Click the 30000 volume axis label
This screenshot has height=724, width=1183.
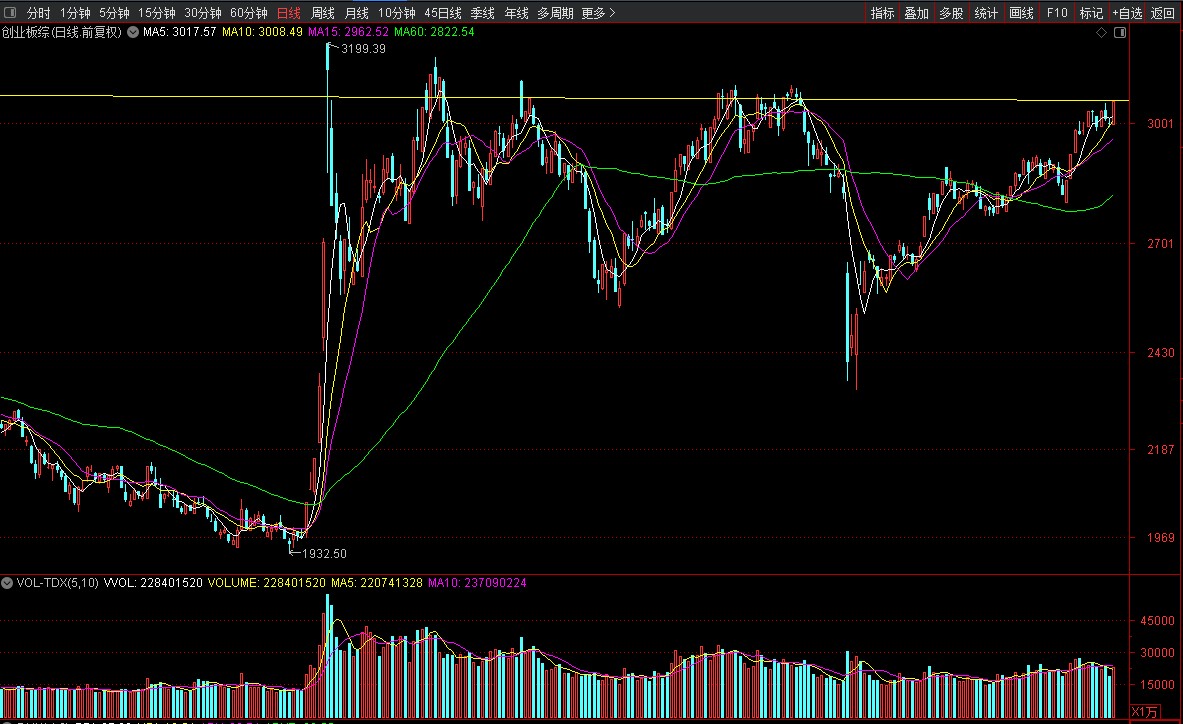[1157, 653]
